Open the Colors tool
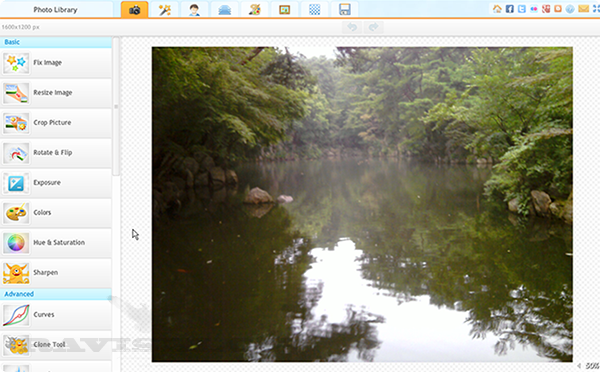Viewport: 600px width, 372px height. tap(56, 213)
